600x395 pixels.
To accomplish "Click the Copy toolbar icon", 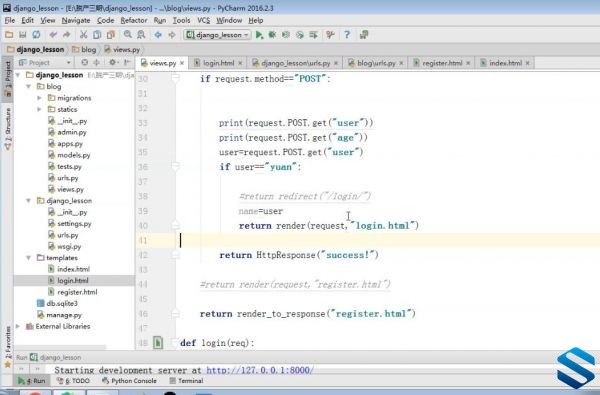I will pyautogui.click(x=97, y=35).
